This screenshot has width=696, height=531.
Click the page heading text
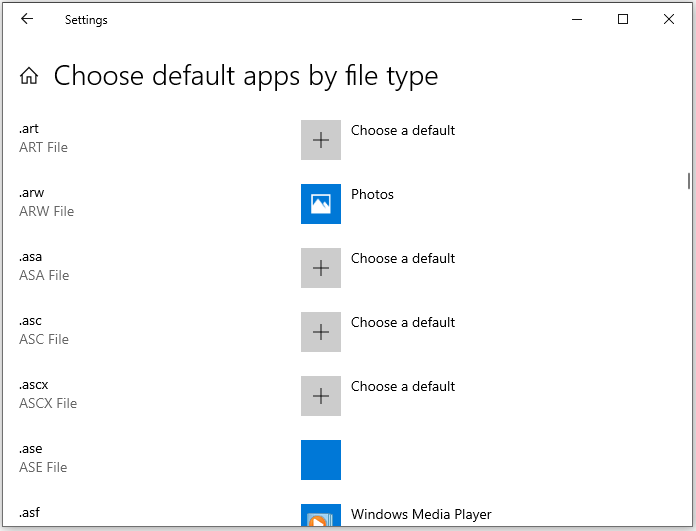point(246,76)
